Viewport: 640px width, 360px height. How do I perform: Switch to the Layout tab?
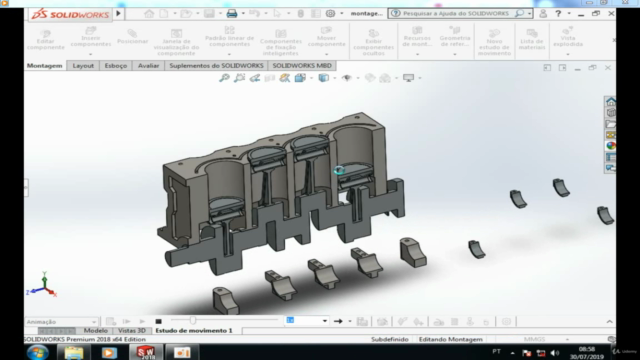pos(83,66)
